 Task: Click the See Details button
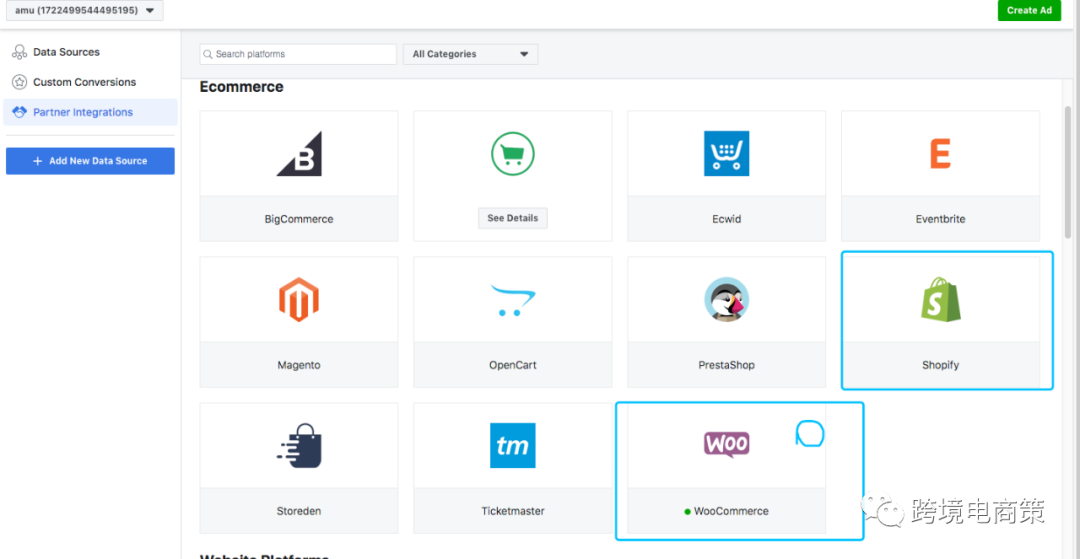click(513, 218)
